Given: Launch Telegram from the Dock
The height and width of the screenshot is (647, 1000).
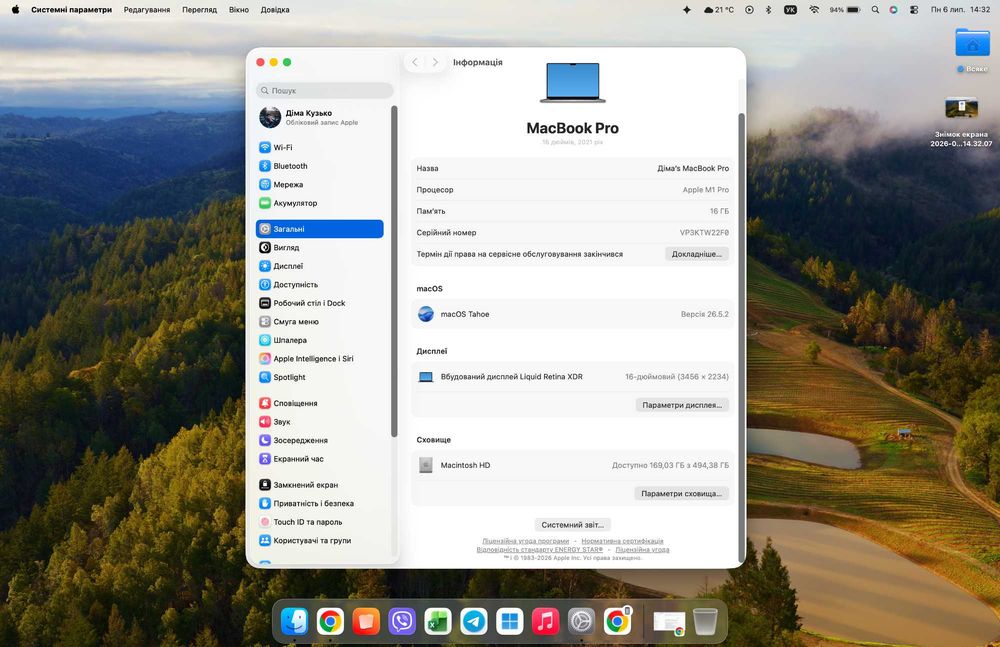Looking at the screenshot, I should [x=474, y=621].
